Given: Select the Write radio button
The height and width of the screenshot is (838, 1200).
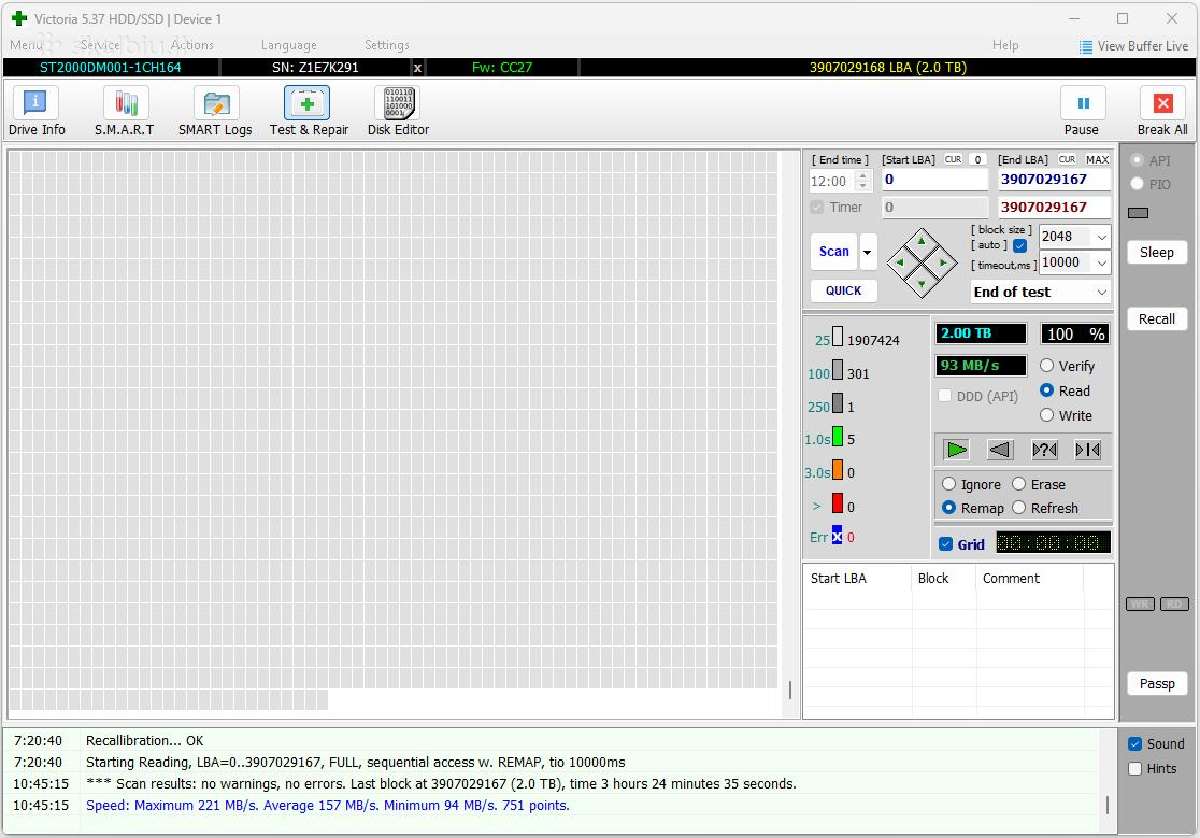Looking at the screenshot, I should (1047, 416).
